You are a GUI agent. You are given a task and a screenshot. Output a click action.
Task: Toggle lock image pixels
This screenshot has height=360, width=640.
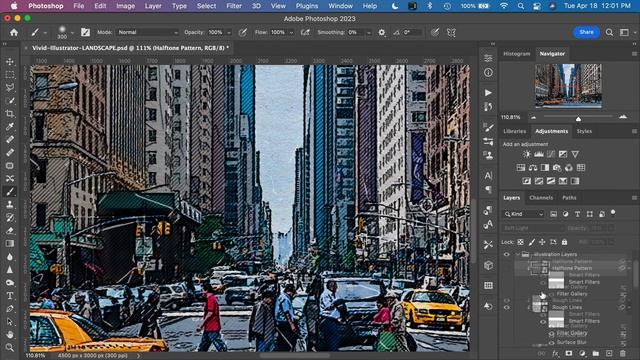click(531, 242)
